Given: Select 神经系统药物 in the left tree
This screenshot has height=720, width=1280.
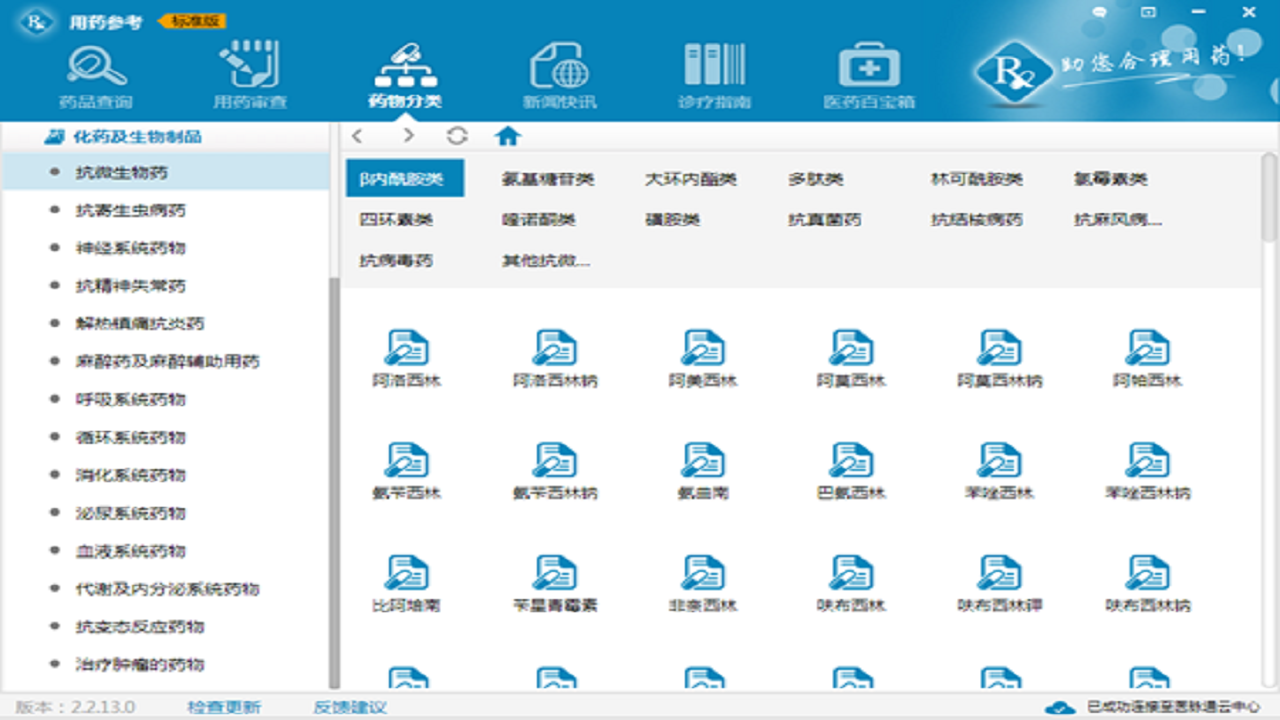Looking at the screenshot, I should [x=131, y=248].
